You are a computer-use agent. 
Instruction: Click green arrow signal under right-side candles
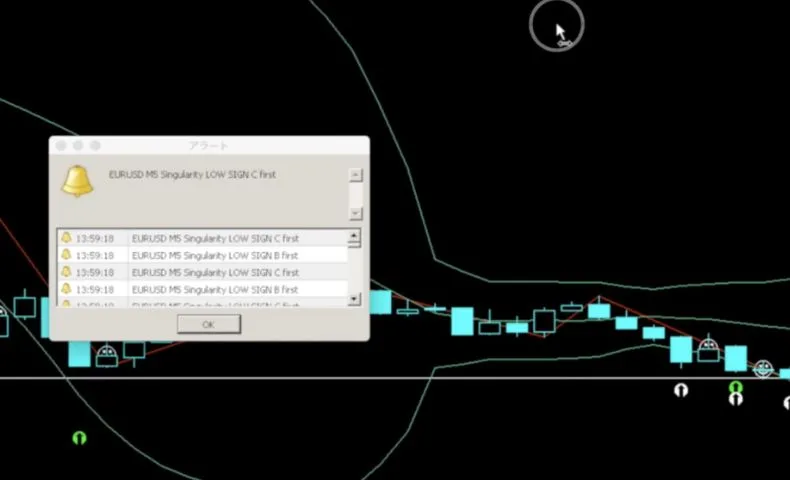point(736,387)
